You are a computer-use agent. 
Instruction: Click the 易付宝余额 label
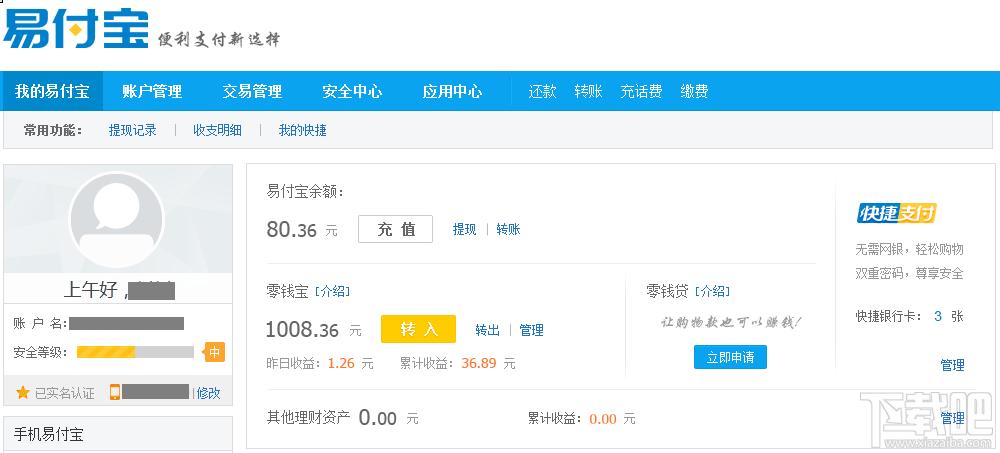305,191
